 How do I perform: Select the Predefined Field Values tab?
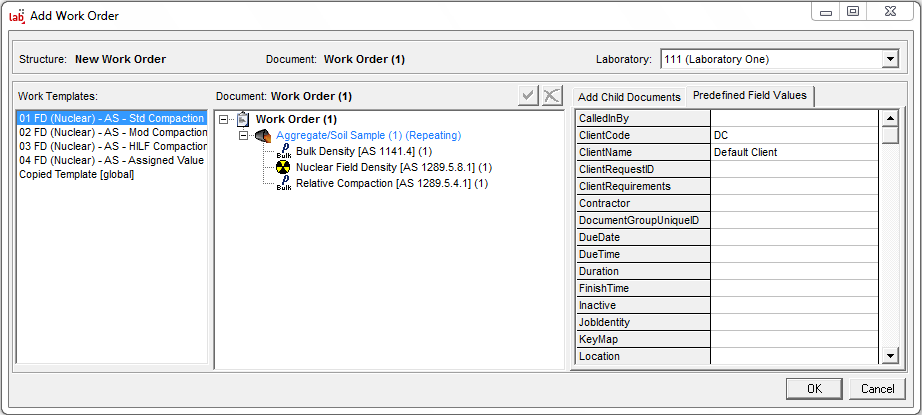pyautogui.click(x=752, y=96)
